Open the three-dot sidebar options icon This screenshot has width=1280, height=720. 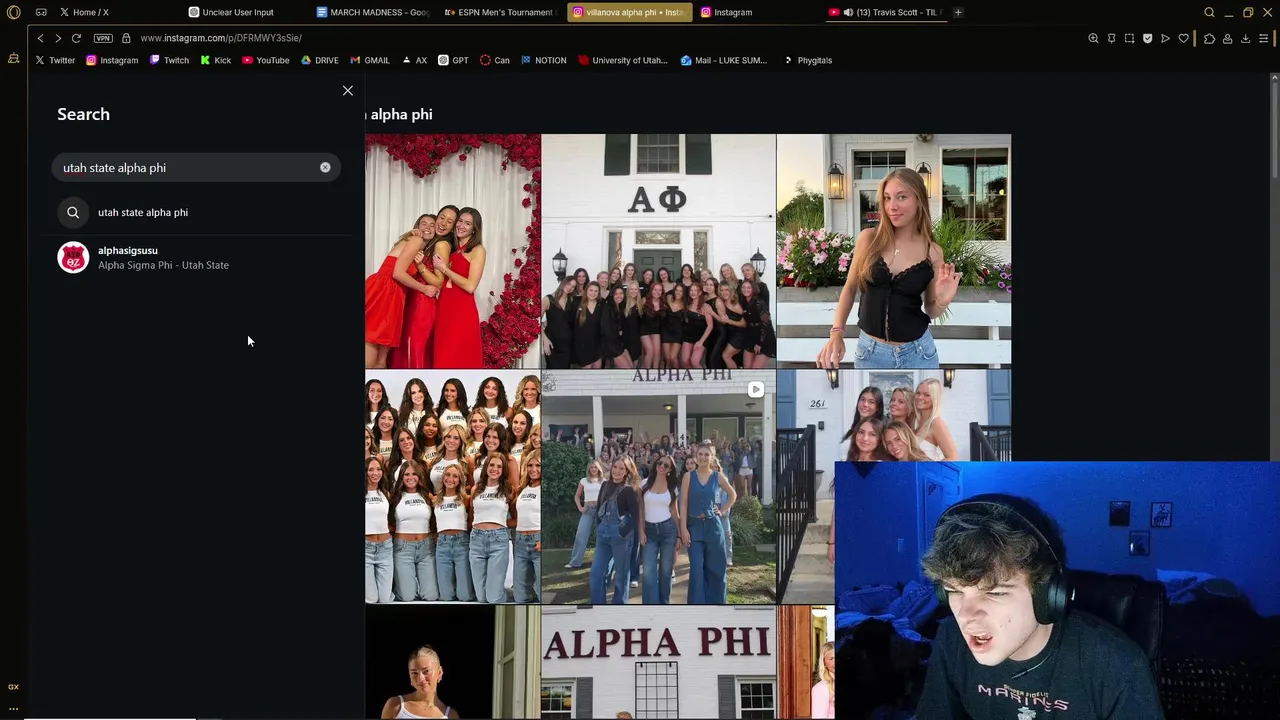pos(13,708)
